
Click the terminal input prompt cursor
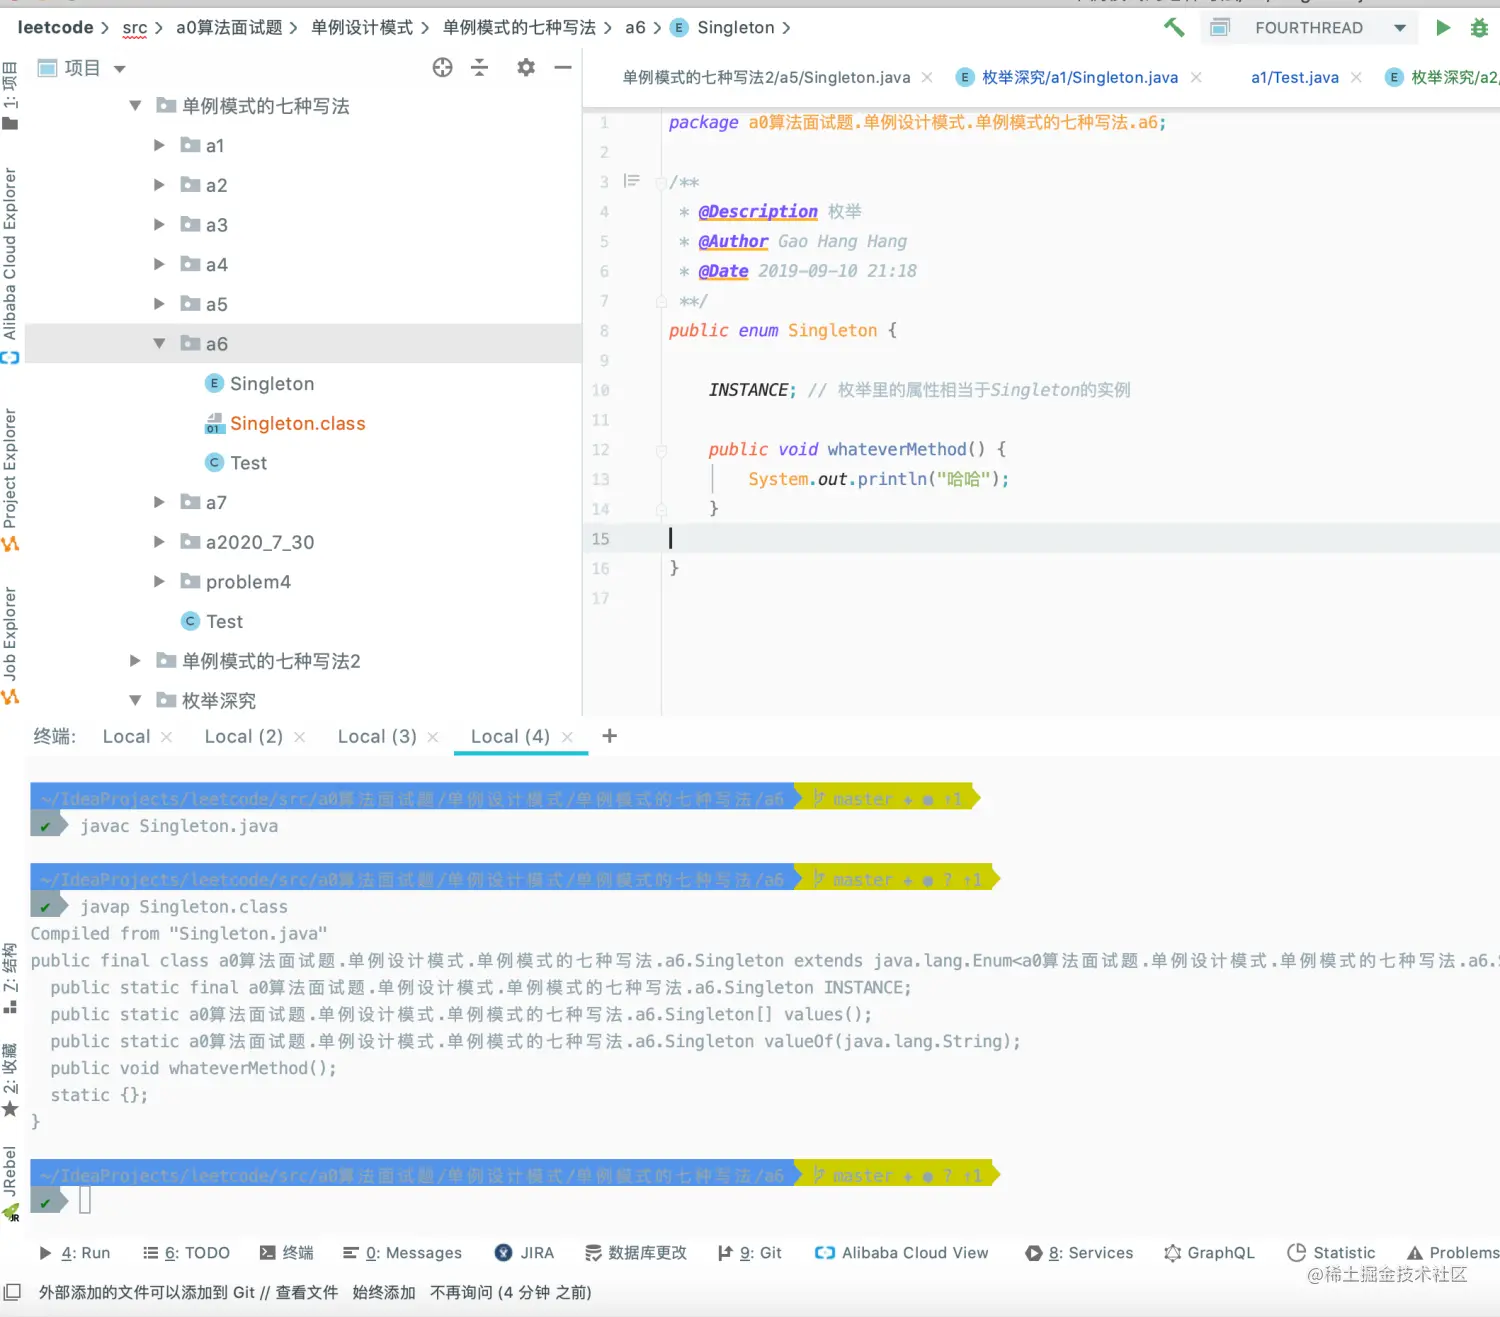85,1200
